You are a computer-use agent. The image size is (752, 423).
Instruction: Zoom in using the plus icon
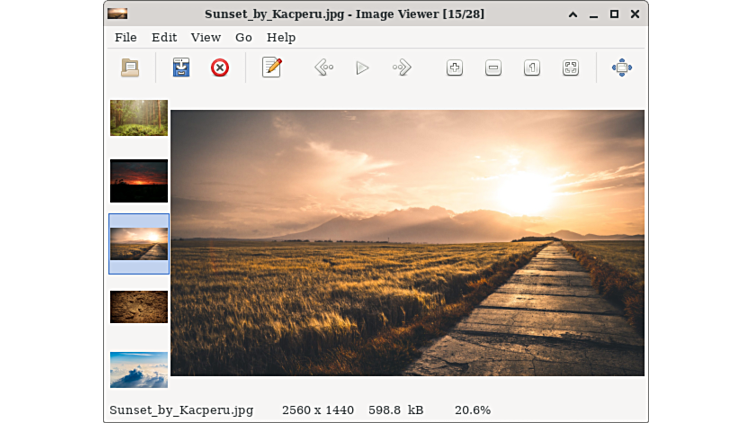tap(455, 68)
